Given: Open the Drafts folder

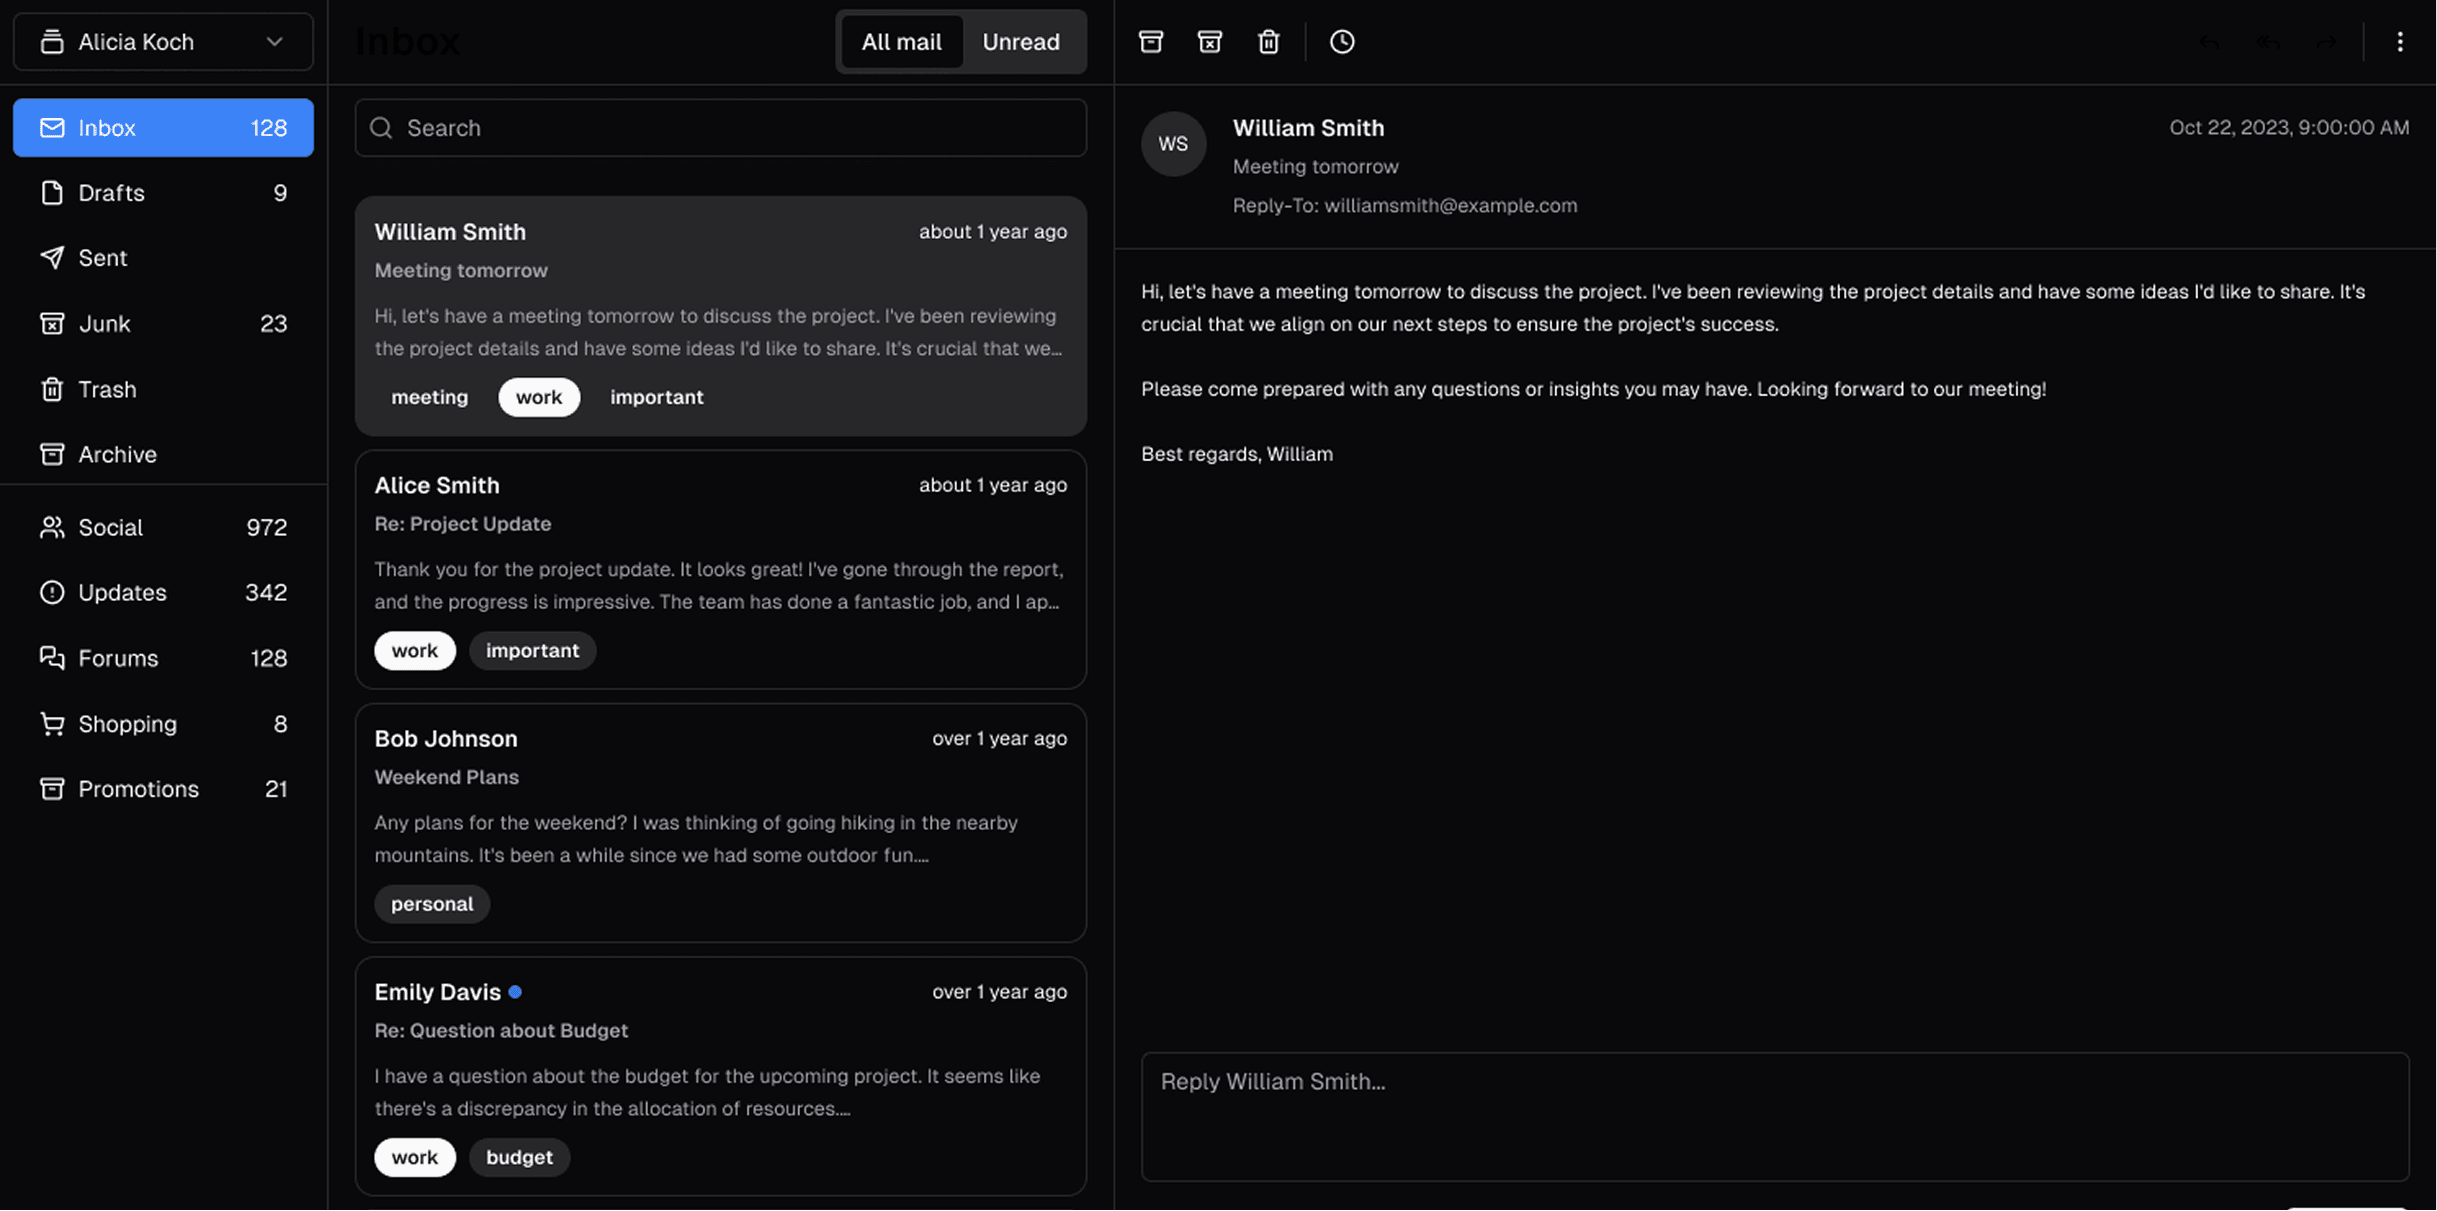Looking at the screenshot, I should tap(163, 193).
